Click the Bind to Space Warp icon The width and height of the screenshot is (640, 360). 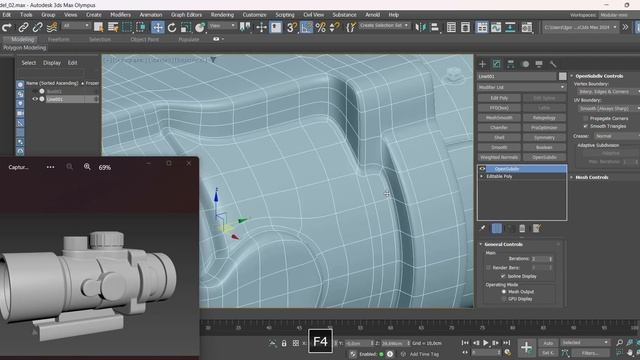(x=52, y=27)
